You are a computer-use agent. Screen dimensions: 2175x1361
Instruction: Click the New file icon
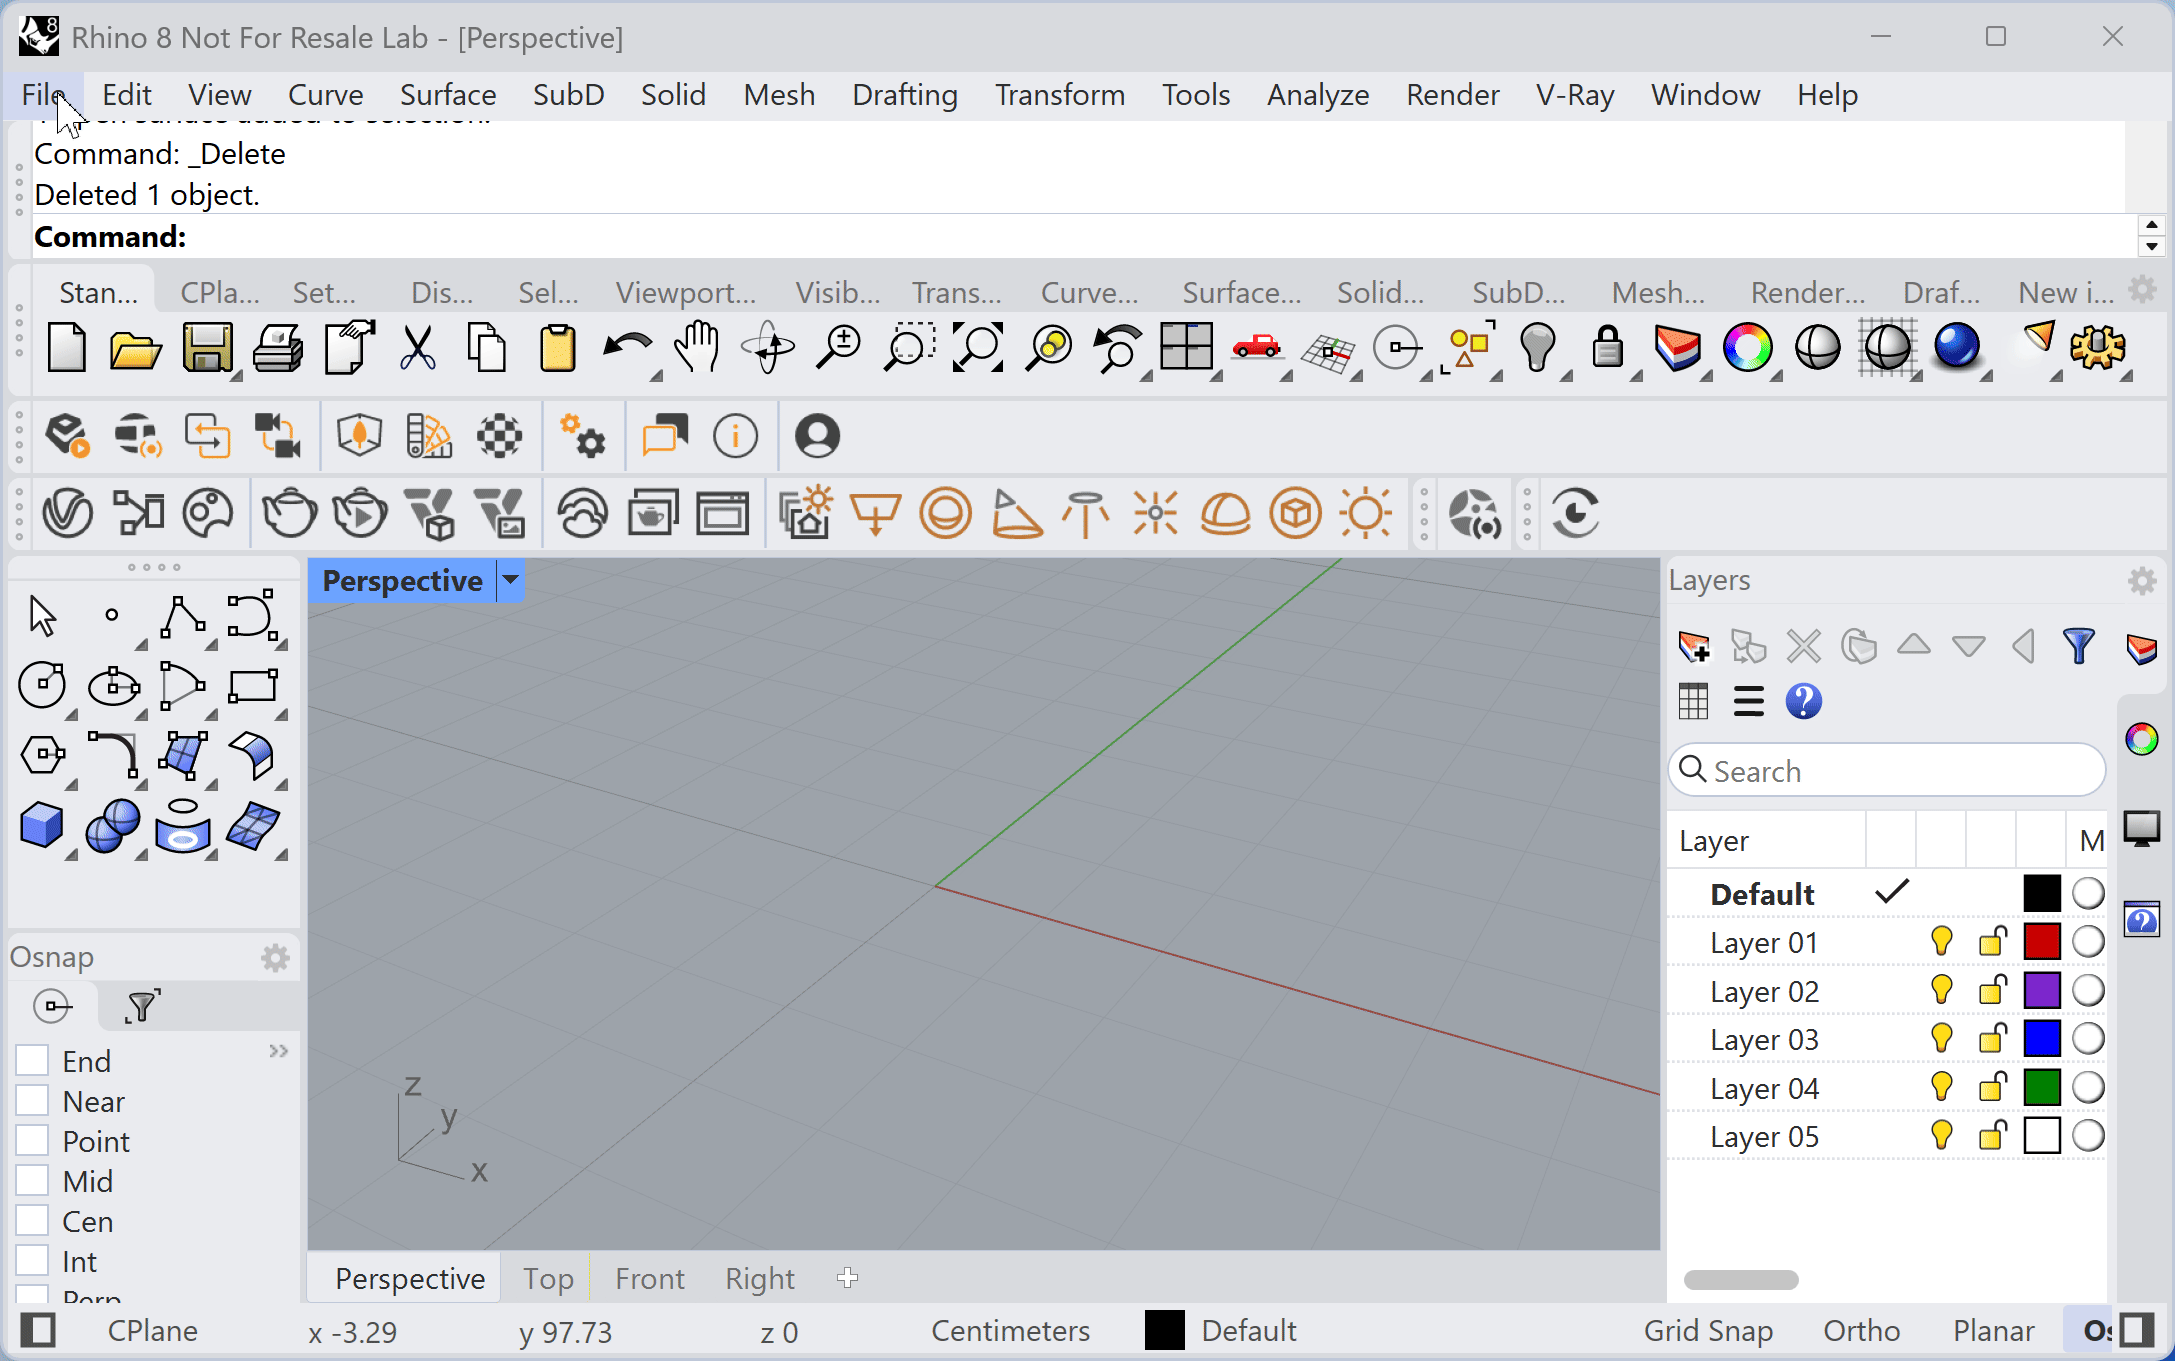(67, 349)
